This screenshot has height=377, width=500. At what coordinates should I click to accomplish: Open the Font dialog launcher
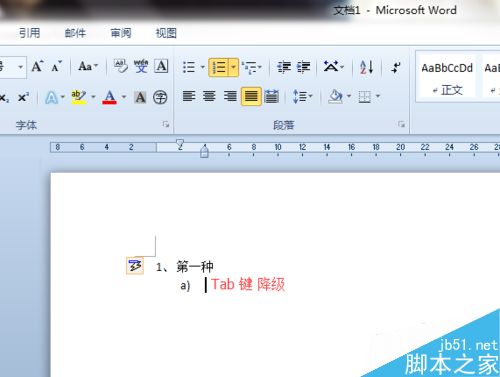(166, 124)
